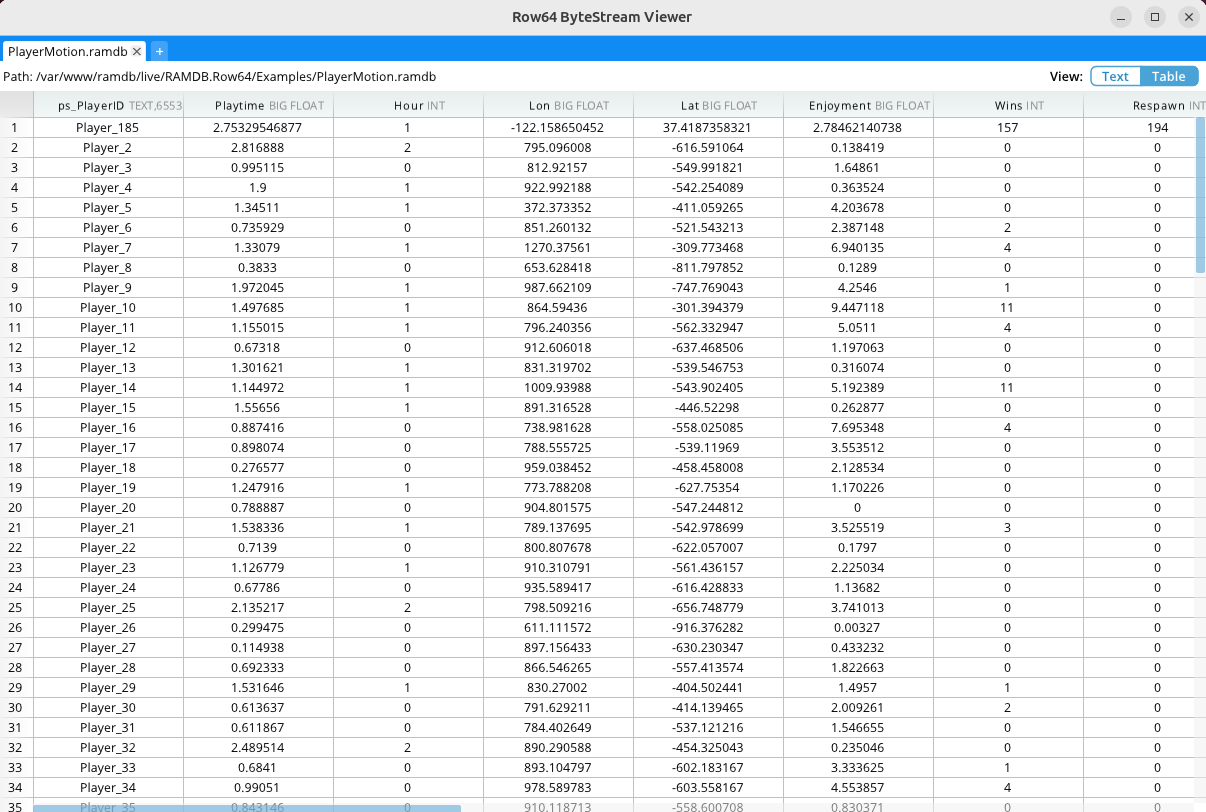Click Lat value -811.797852
Image resolution: width=1206 pixels, height=812 pixels.
pos(708,268)
